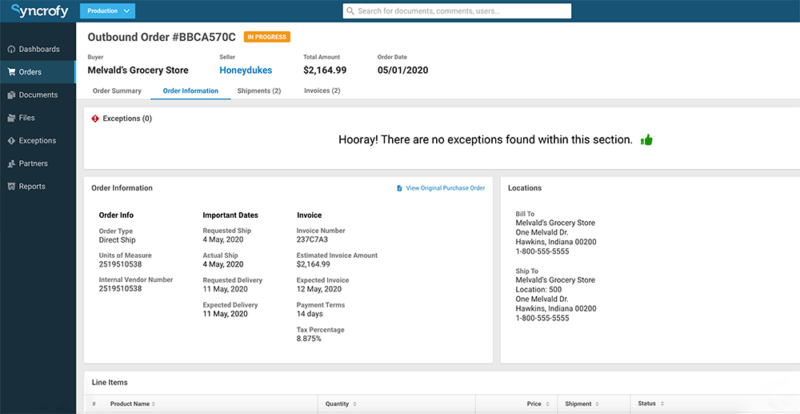Open Exceptions in the sidebar
This screenshot has width=800, height=414.
(38, 141)
